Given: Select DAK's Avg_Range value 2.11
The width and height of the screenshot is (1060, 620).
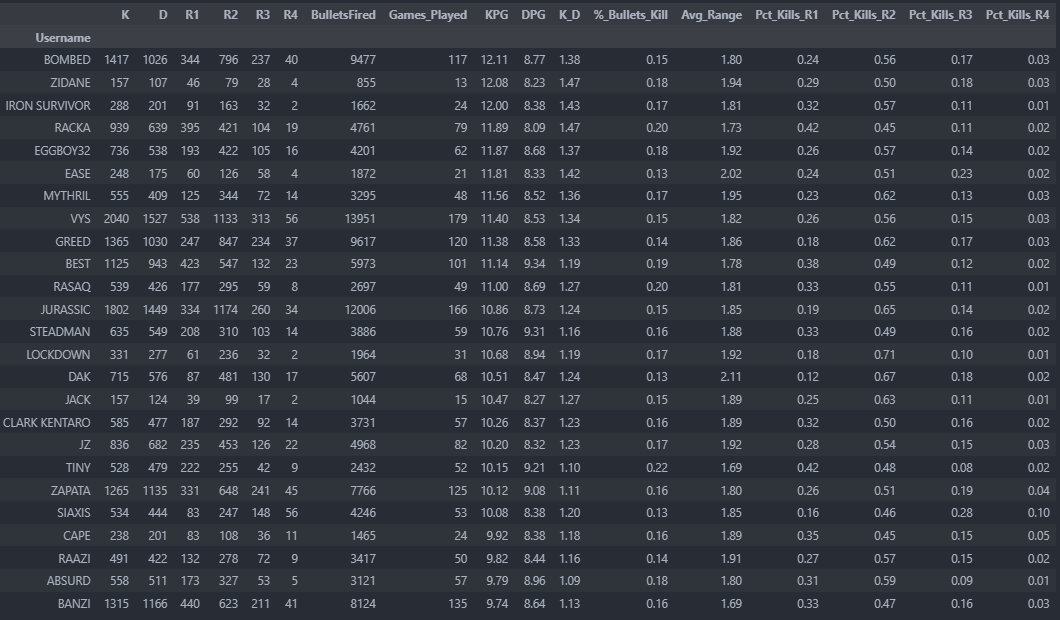Looking at the screenshot, I should [731, 378].
